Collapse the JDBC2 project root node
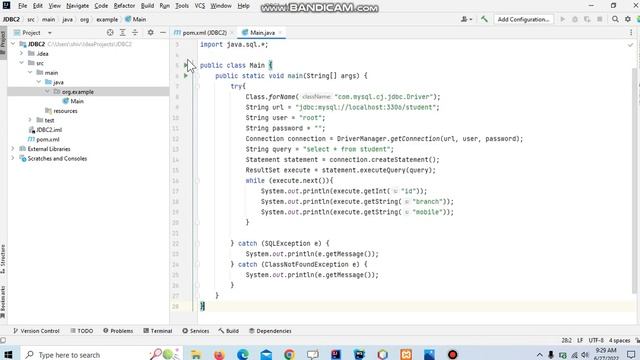 click(13, 44)
